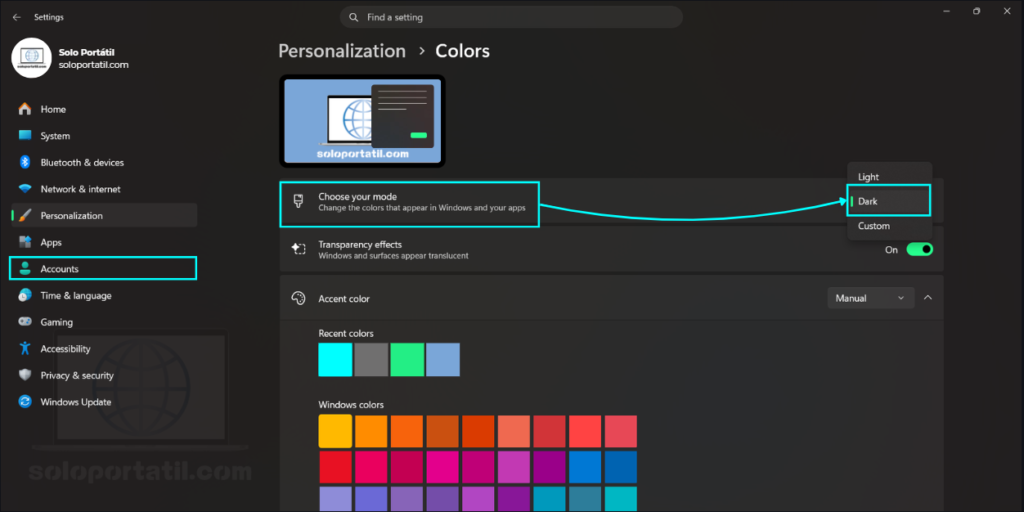1024x512 pixels.
Task: Go to Apps settings
Action: 104,242
